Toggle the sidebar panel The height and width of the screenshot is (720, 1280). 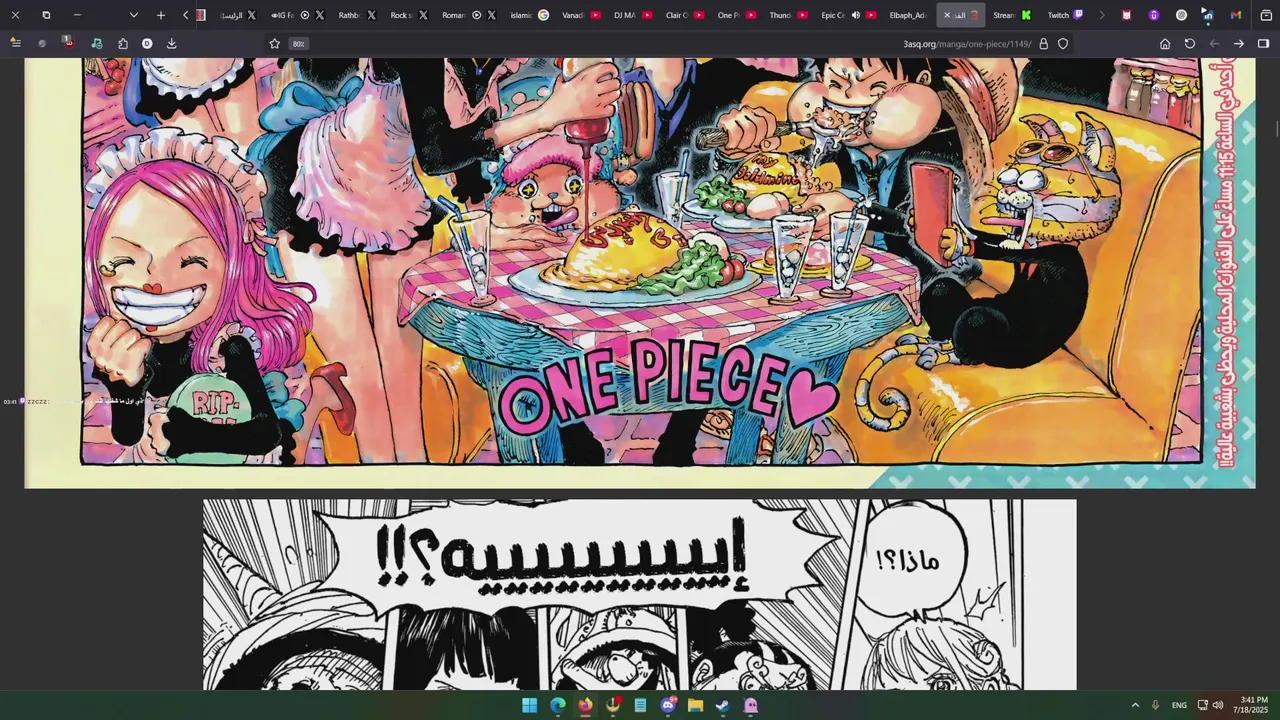[x=1263, y=44]
